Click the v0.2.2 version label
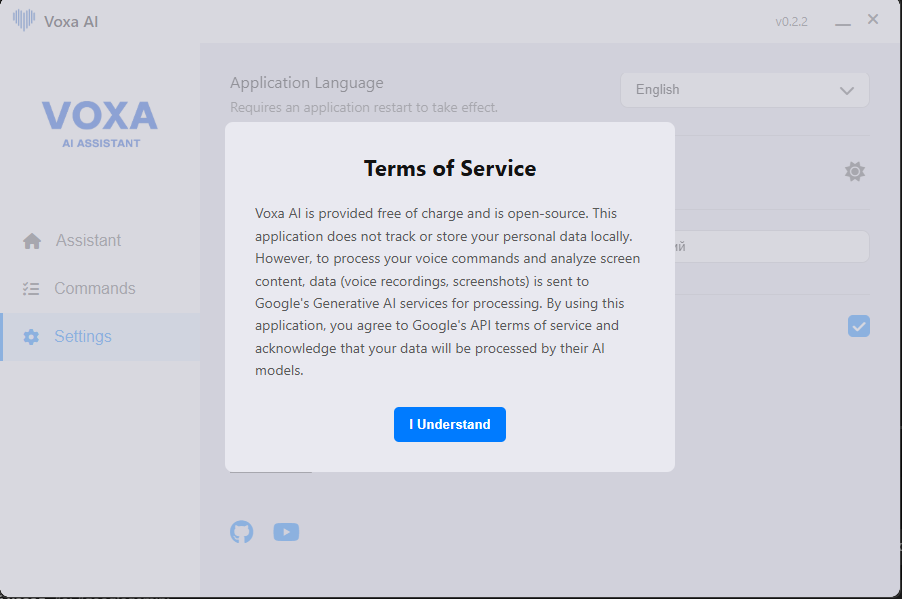The height and width of the screenshot is (599, 902). tap(791, 22)
